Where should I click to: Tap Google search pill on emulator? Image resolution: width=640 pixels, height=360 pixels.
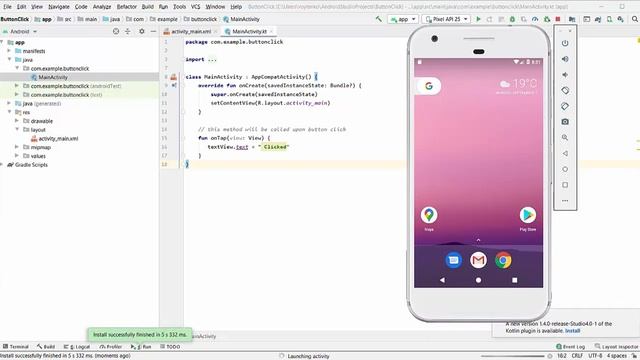click(x=428, y=86)
